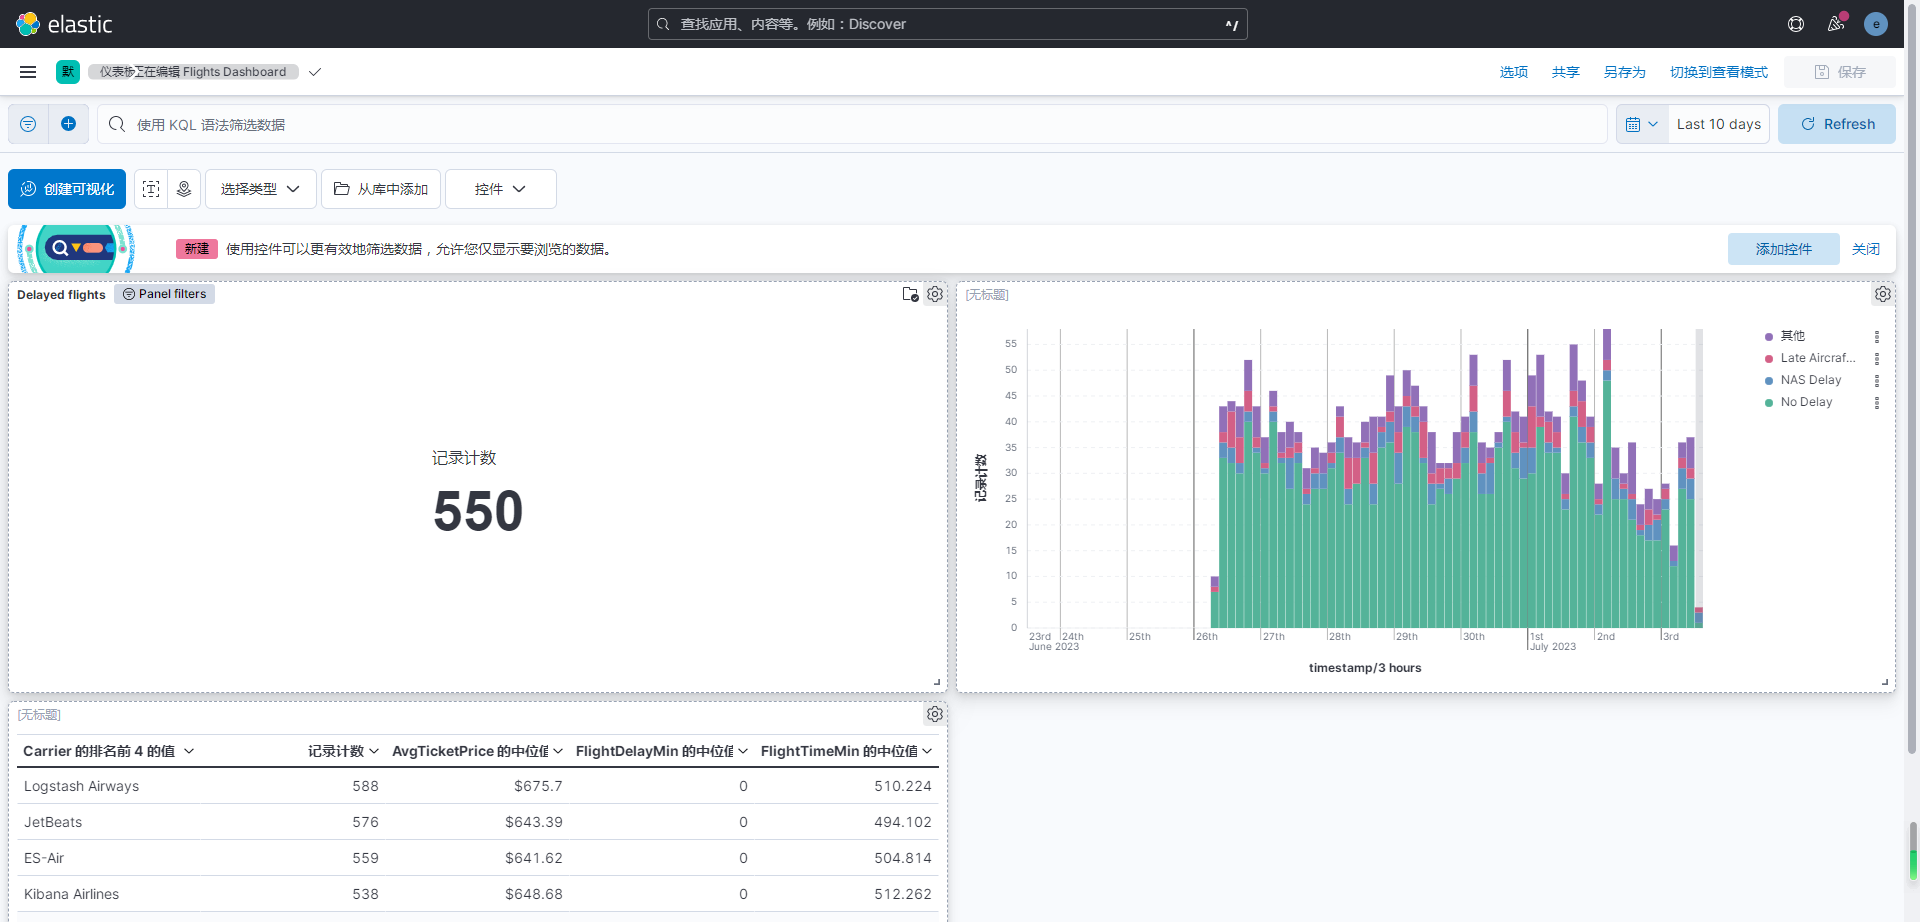This screenshot has height=922, width=1920.
Task: Open the 选项 options menu
Action: (1514, 72)
